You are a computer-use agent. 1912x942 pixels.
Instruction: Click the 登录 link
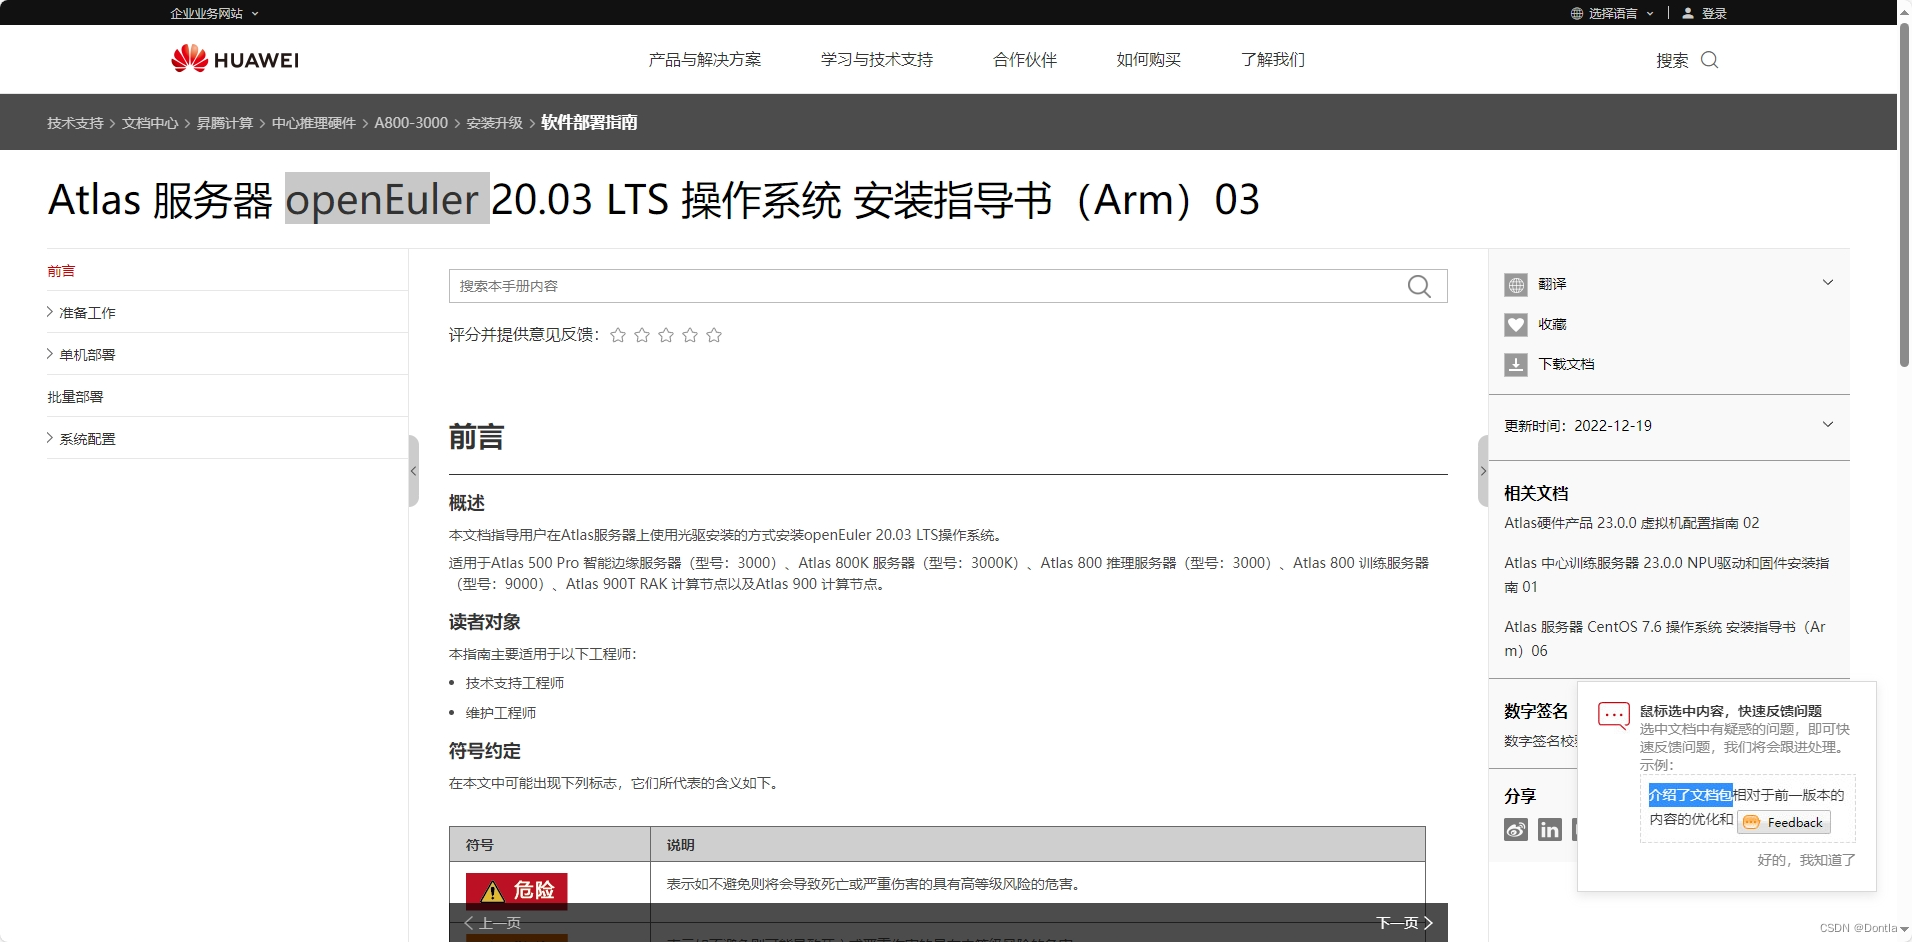point(1714,13)
